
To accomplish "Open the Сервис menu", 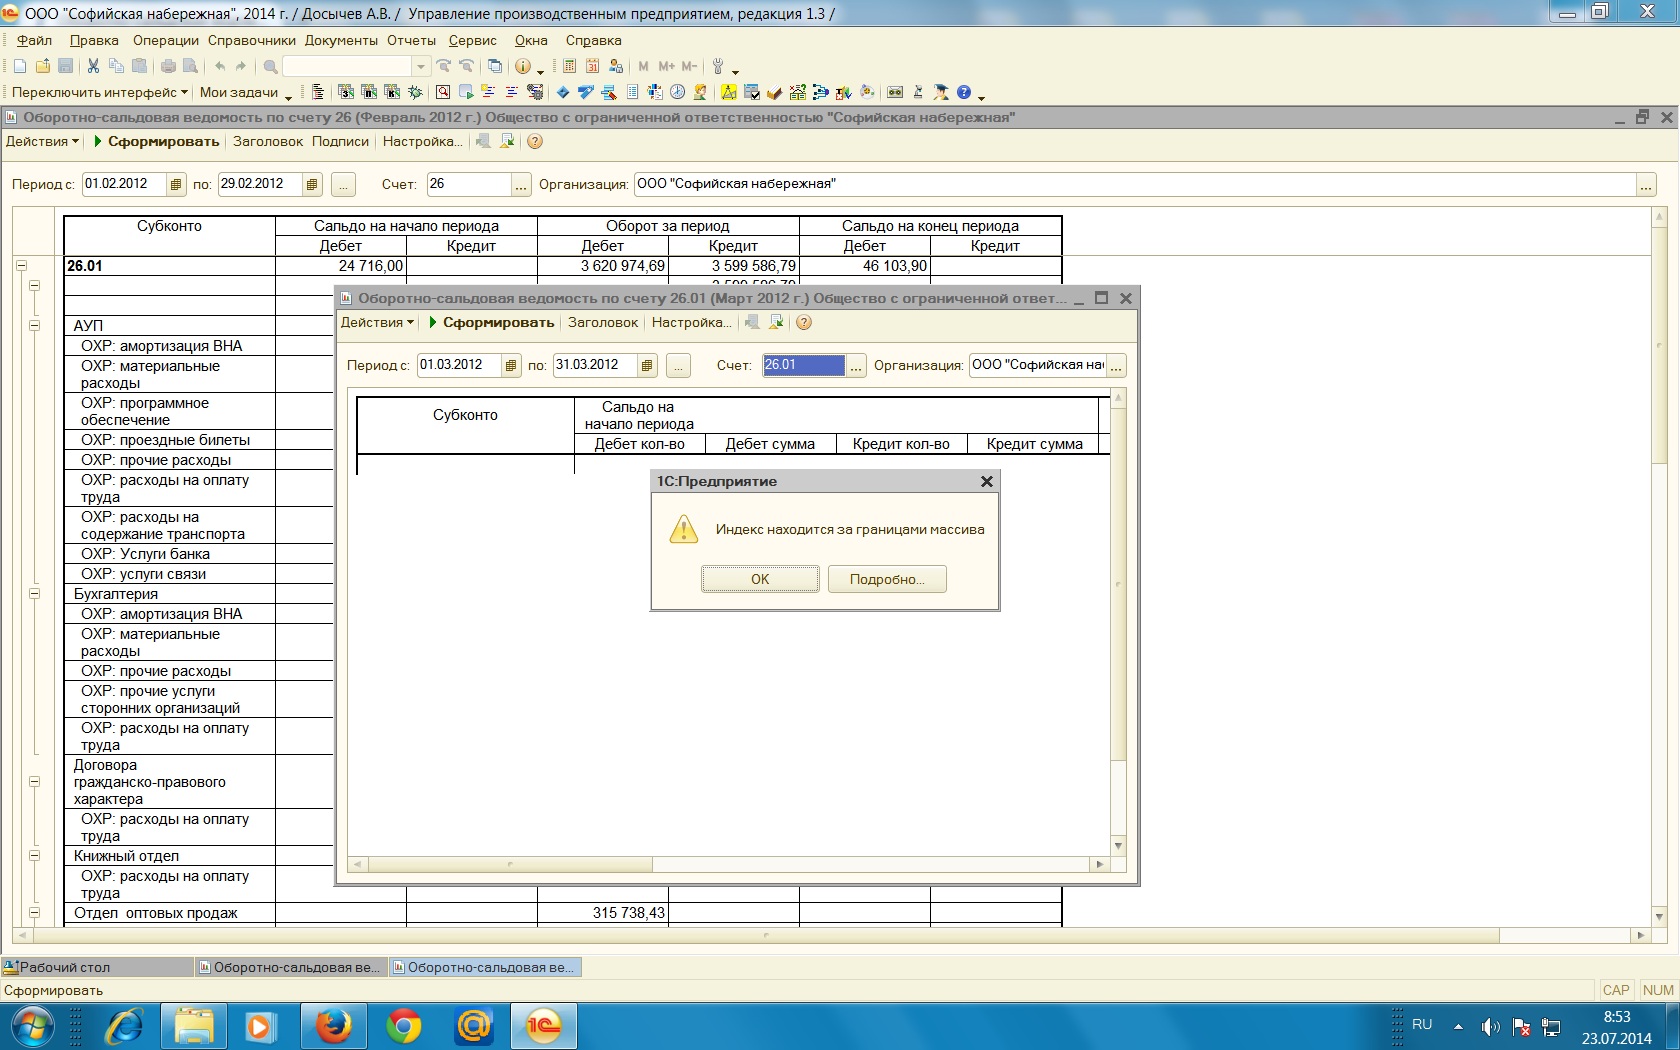I will coord(472,40).
